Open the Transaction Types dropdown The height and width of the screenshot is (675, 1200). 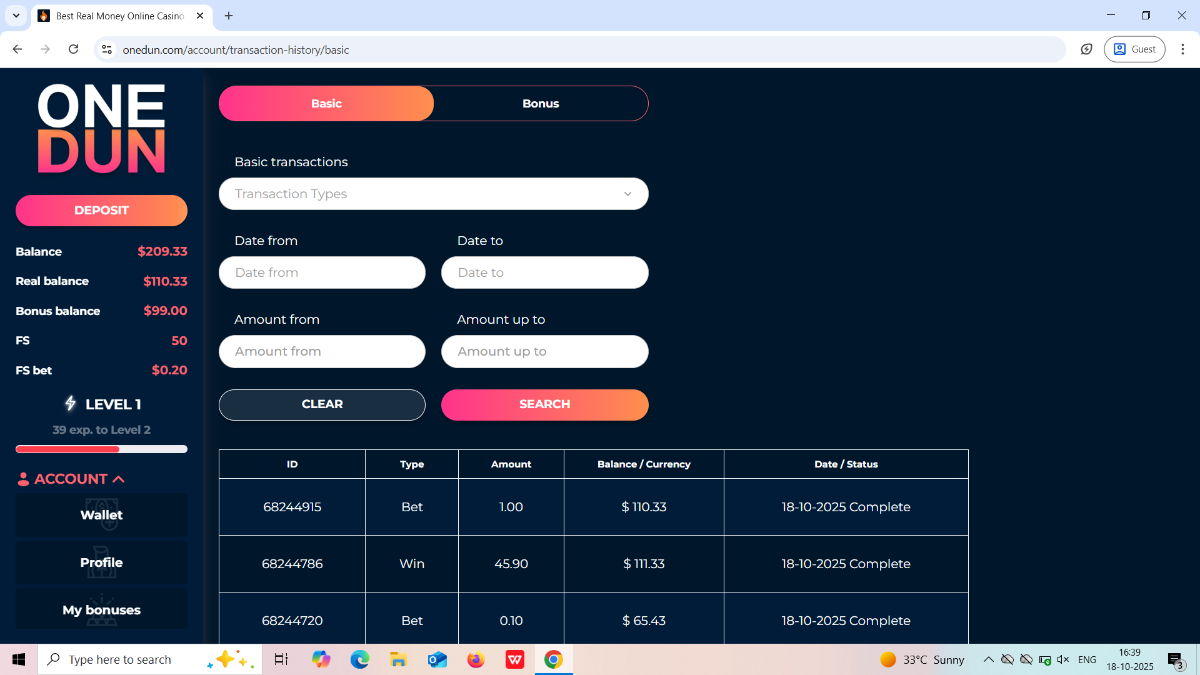(433, 194)
